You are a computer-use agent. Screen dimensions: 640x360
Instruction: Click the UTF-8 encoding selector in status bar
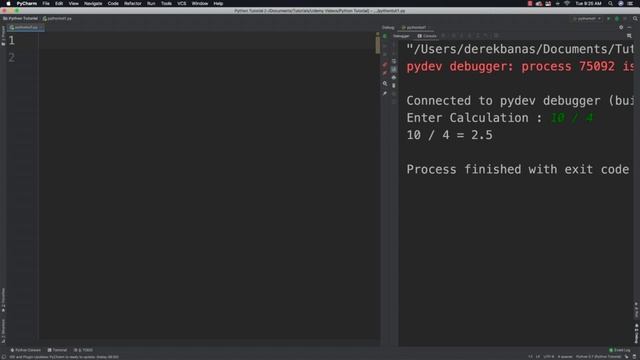tap(549, 357)
